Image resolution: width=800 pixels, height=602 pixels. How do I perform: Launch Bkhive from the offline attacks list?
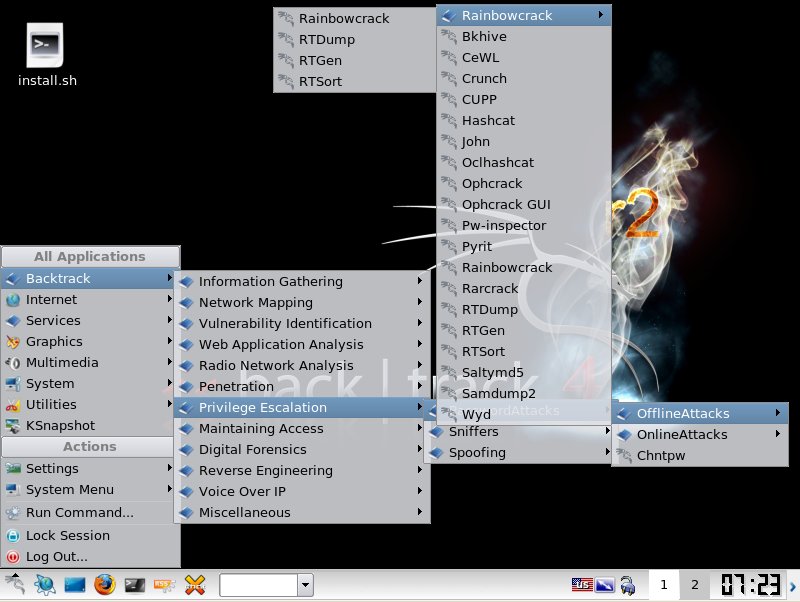click(x=524, y=37)
